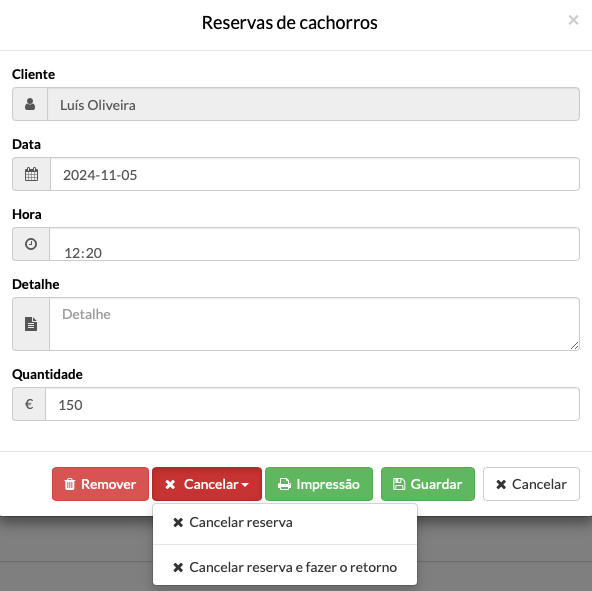
Task: Click the printer icon on Impressão button
Action: [x=284, y=484]
